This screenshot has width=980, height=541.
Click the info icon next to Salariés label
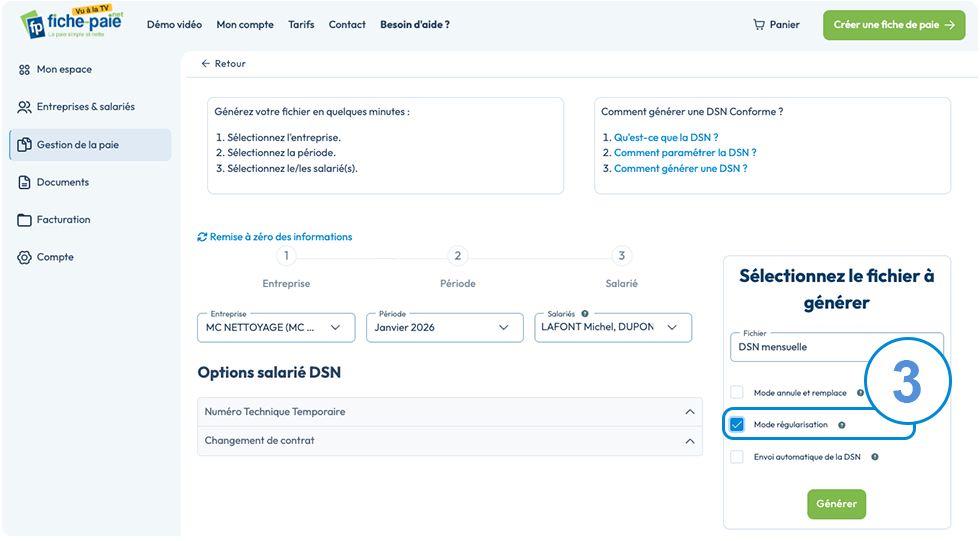click(585, 314)
